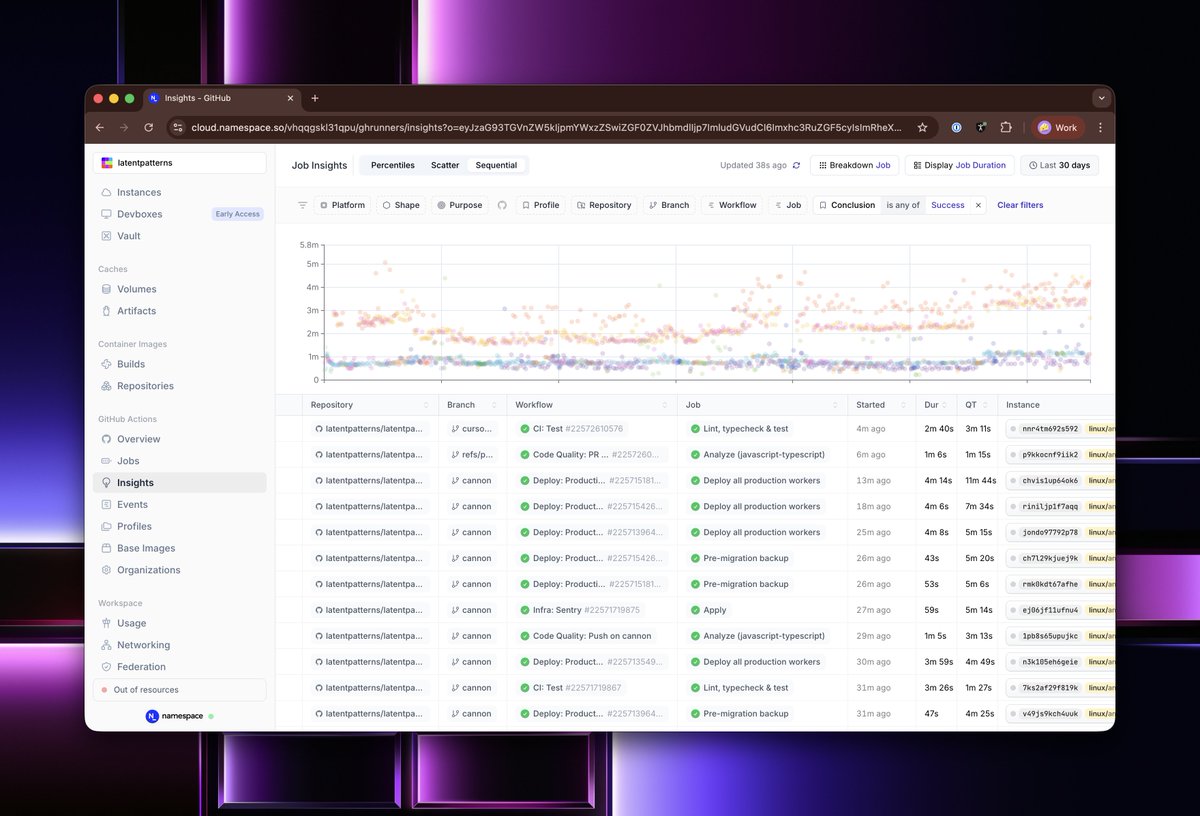Image resolution: width=1200 pixels, height=816 pixels.
Task: Open the Base Images page
Action: (x=145, y=548)
